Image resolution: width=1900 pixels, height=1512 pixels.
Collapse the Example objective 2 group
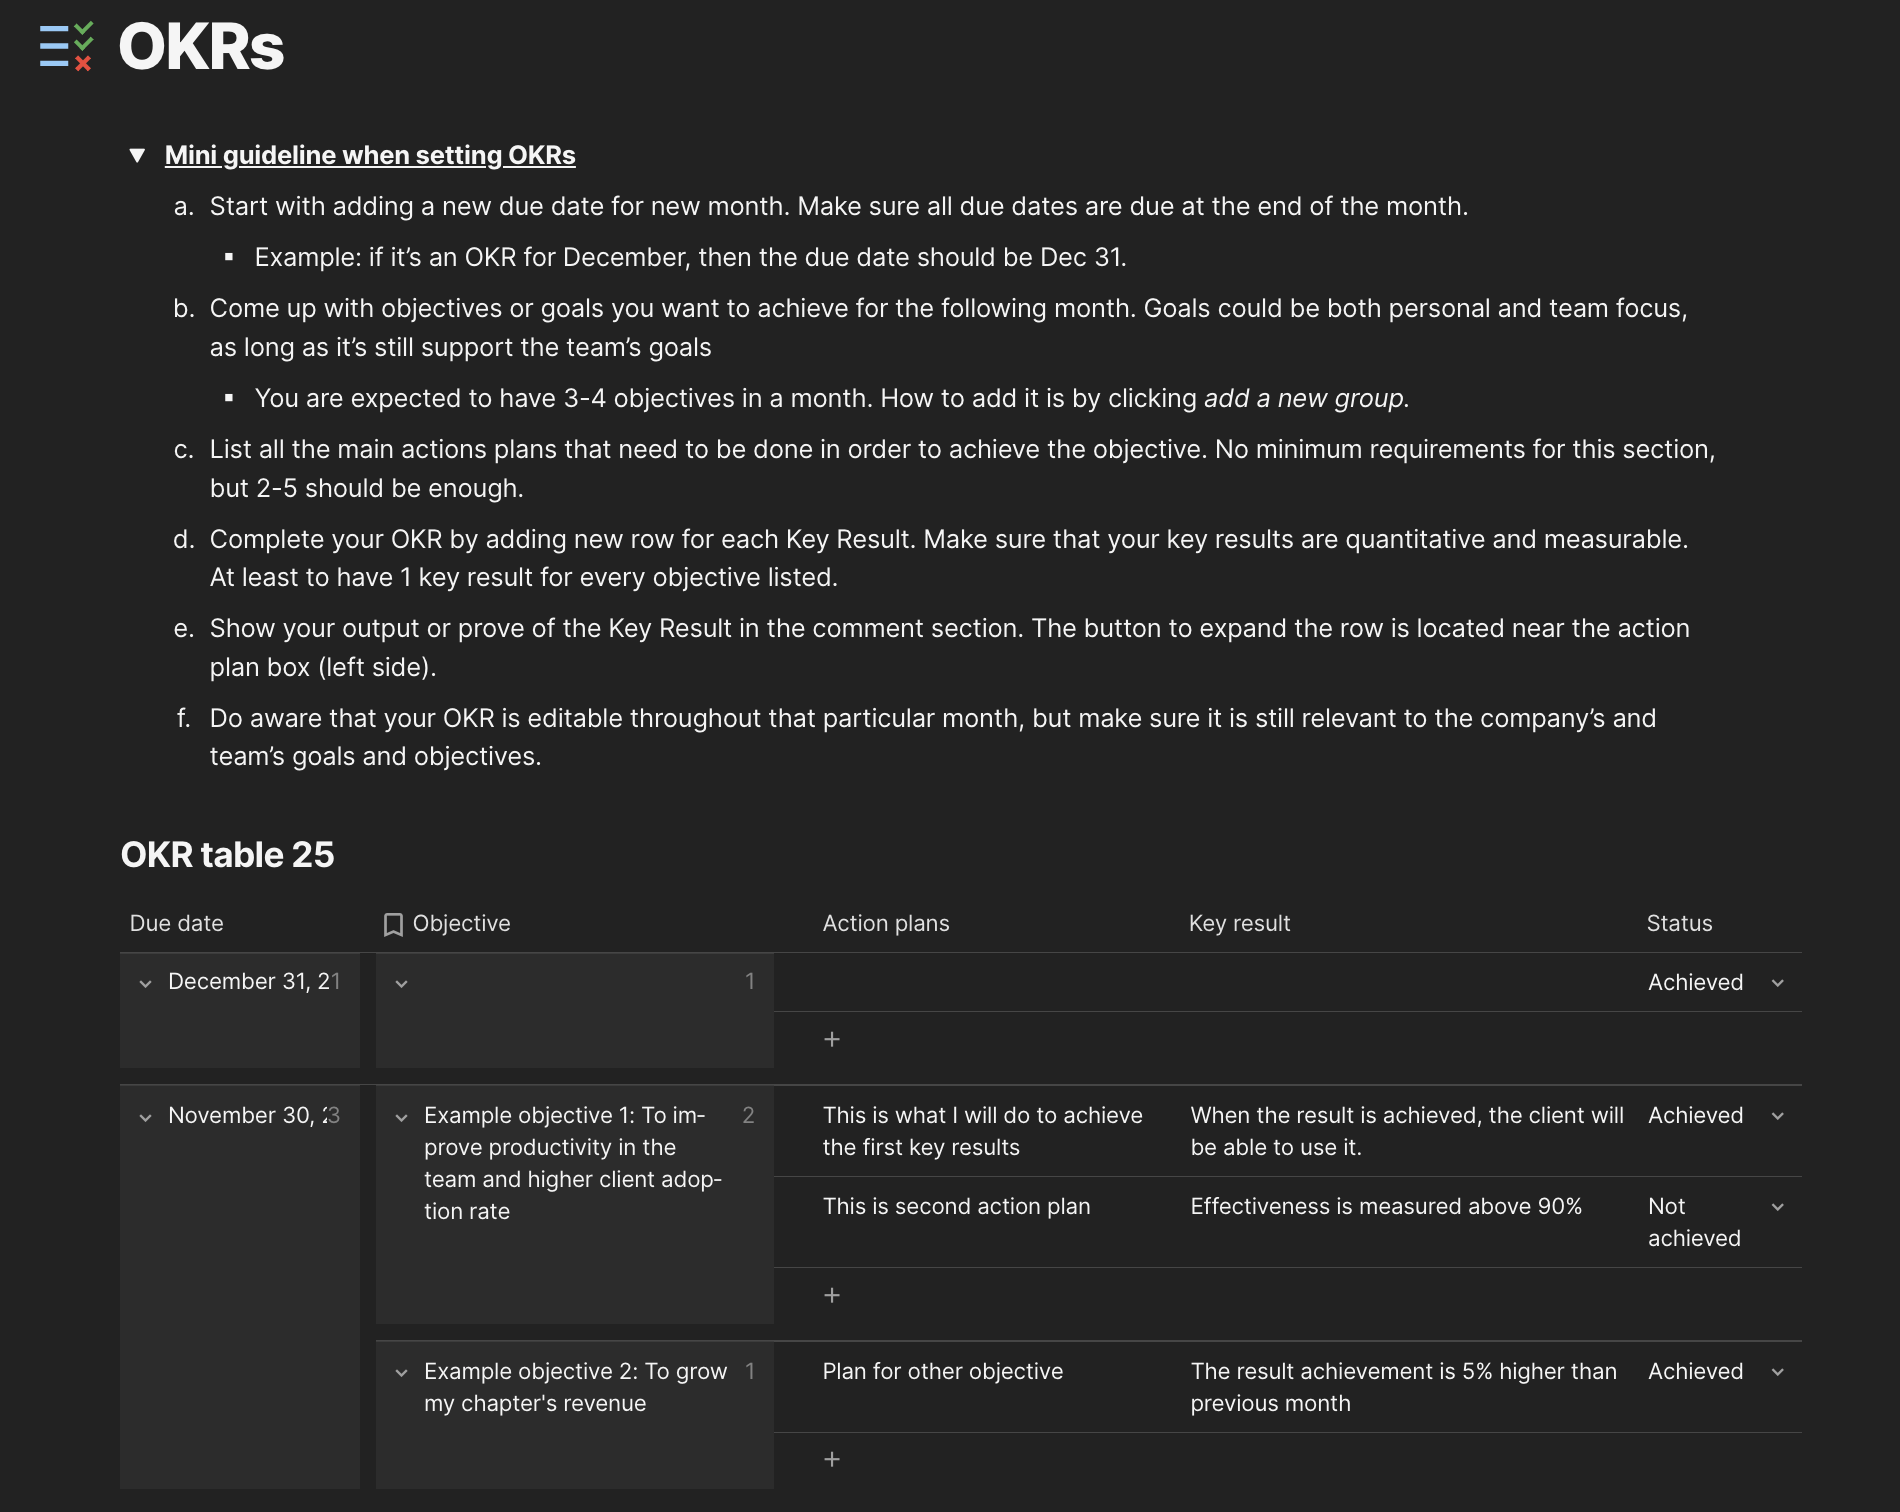402,1373
